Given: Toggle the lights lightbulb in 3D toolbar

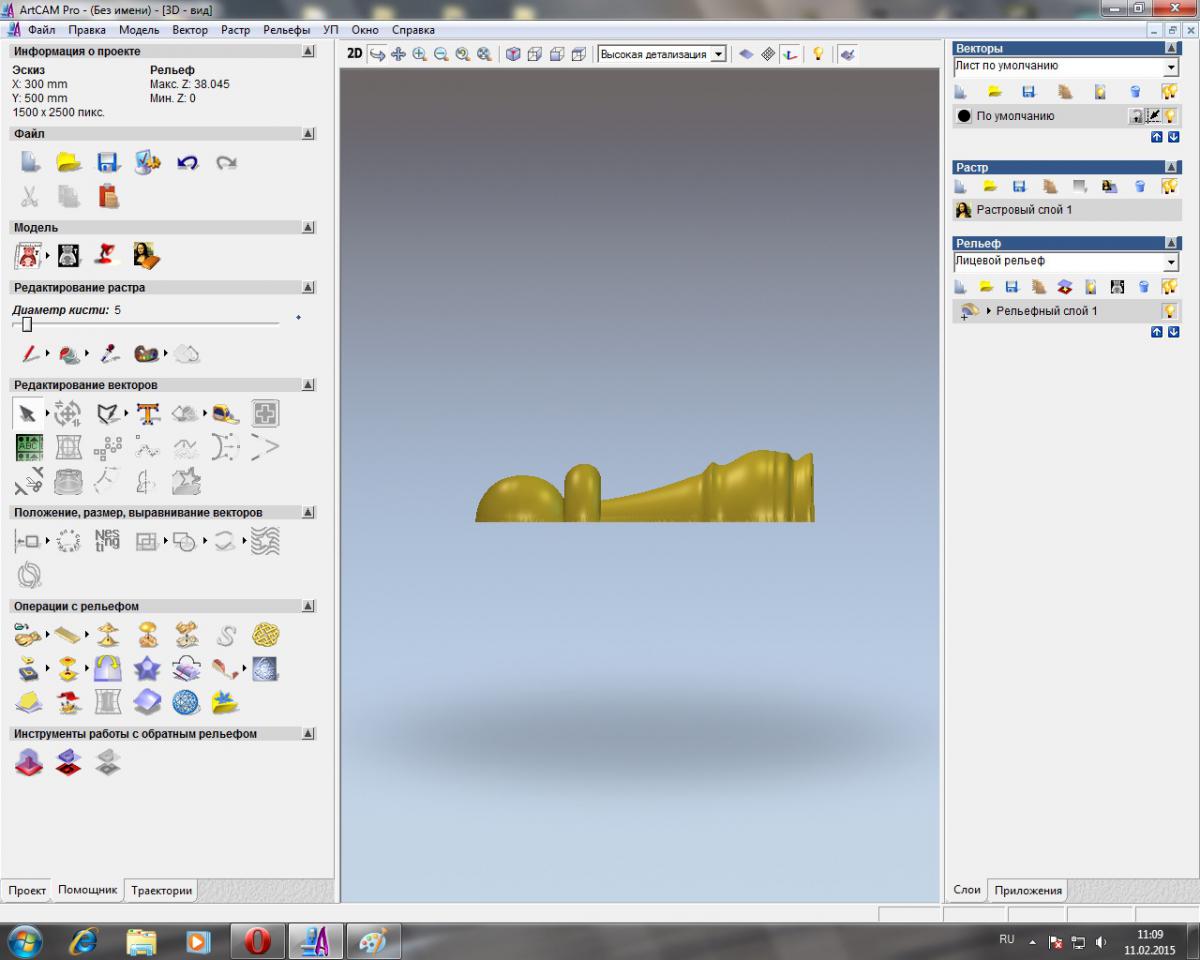Looking at the screenshot, I should tap(817, 54).
